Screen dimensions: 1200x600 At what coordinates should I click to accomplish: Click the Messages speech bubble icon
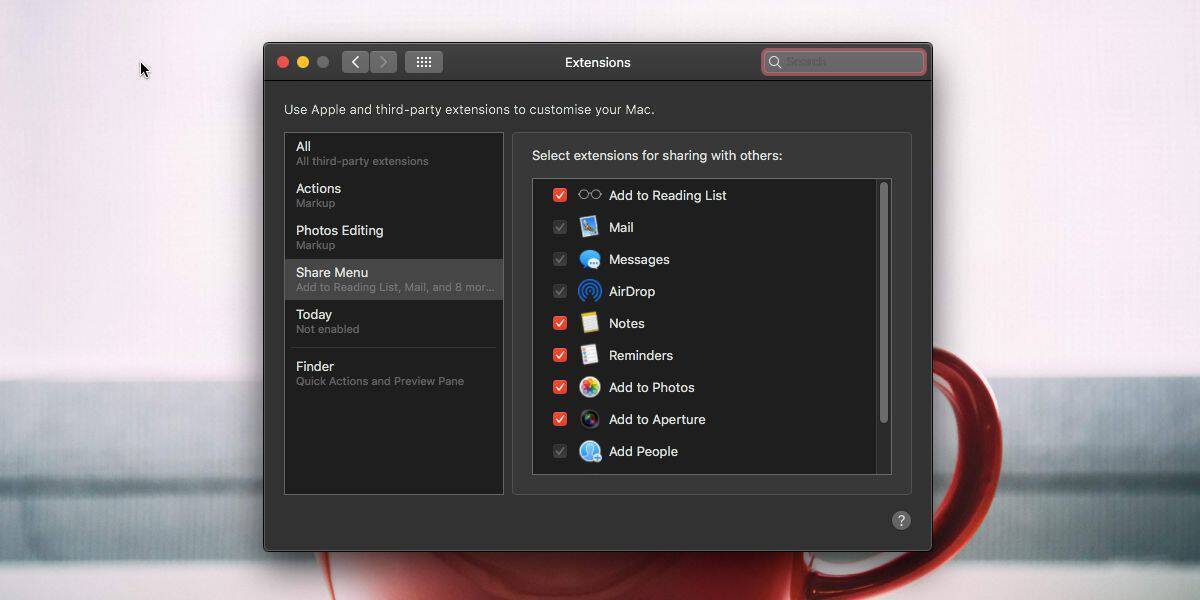pos(590,259)
